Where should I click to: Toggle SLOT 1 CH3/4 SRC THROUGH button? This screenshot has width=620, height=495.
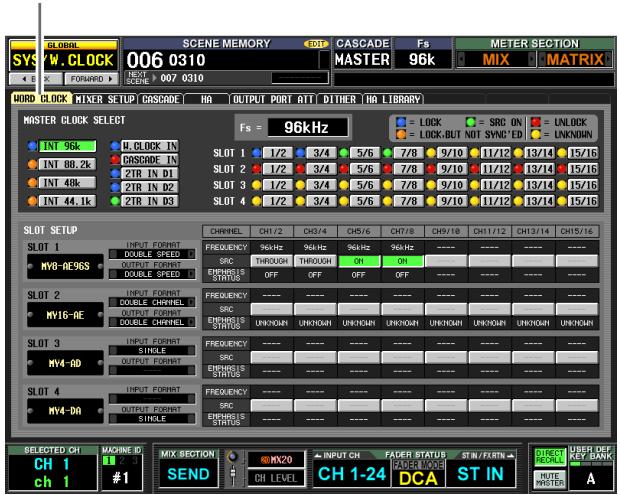pyautogui.click(x=315, y=261)
